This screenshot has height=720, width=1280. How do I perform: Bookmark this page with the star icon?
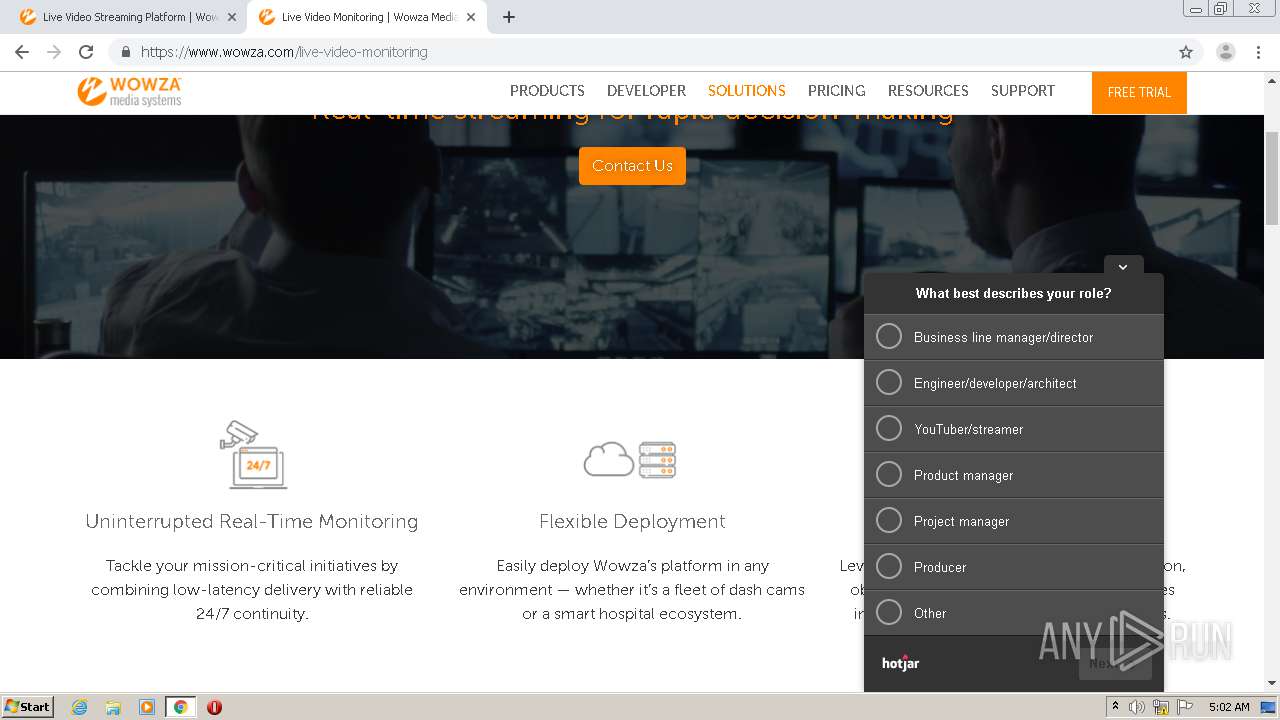tap(1186, 52)
